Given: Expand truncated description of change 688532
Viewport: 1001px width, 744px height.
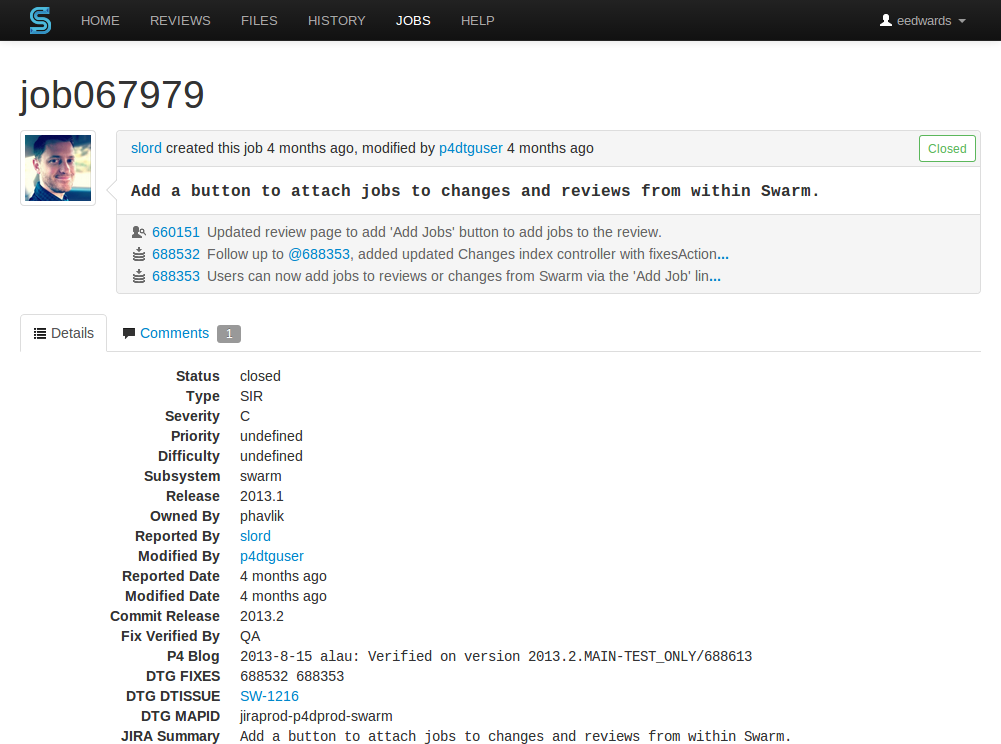Looking at the screenshot, I should [x=723, y=255].
